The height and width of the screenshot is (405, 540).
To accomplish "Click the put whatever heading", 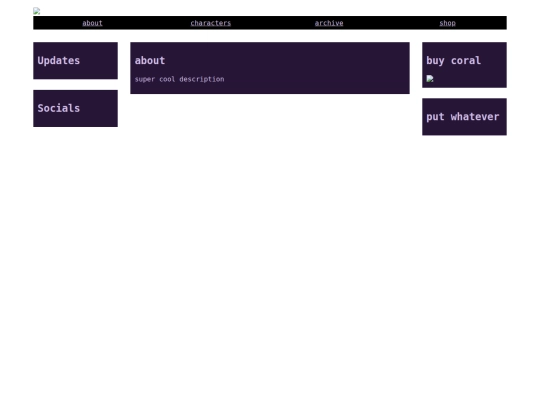I will [463, 117].
